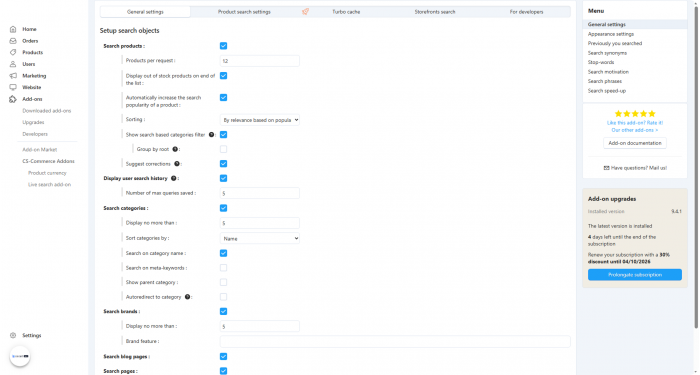Click help icon next to categories filter
This screenshot has width=700, height=375.
212,134
